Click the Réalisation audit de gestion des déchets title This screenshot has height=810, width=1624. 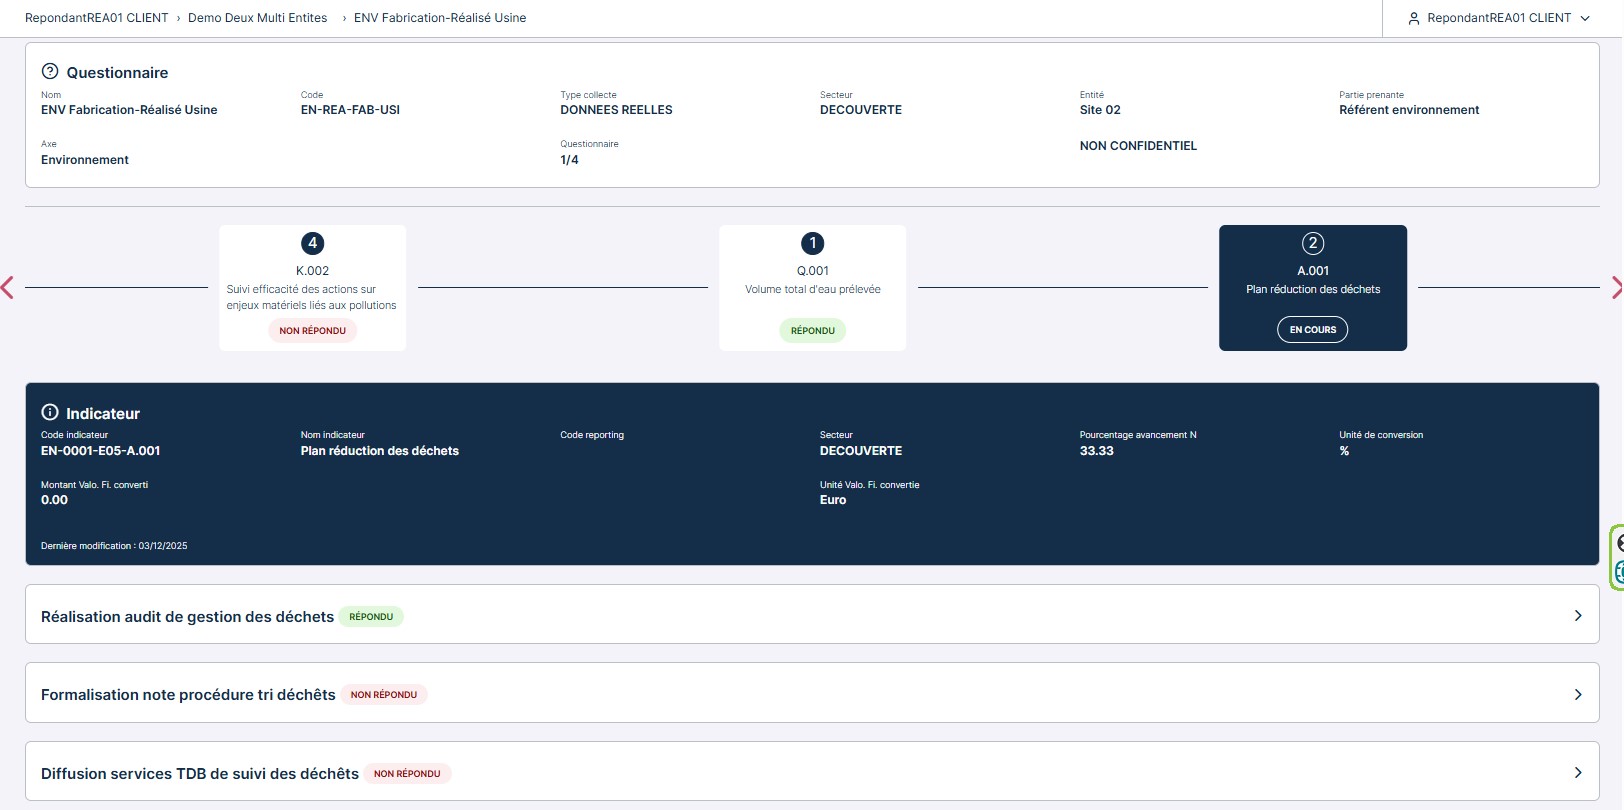187,617
